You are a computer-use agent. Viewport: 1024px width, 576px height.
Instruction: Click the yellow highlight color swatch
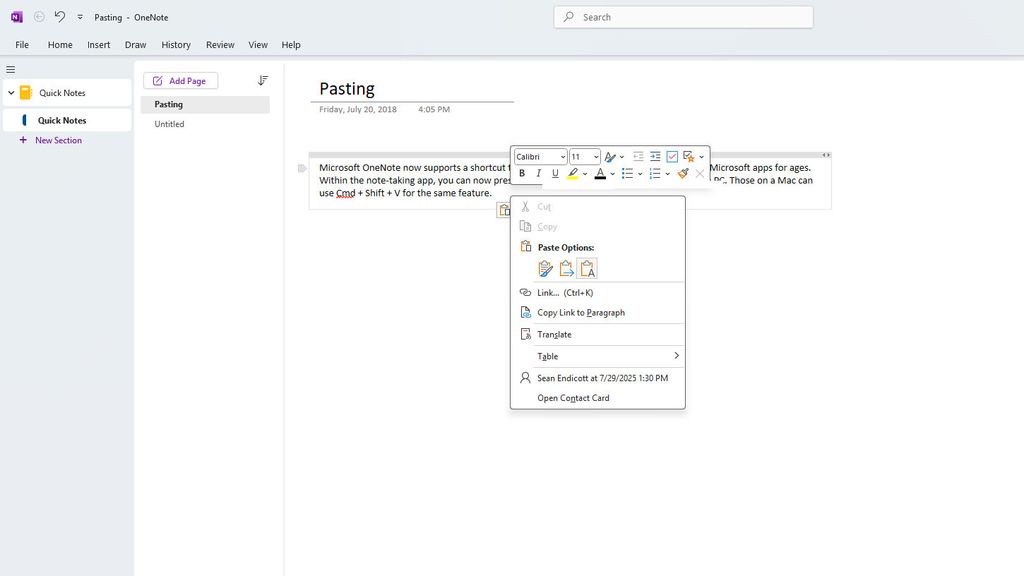(x=571, y=175)
